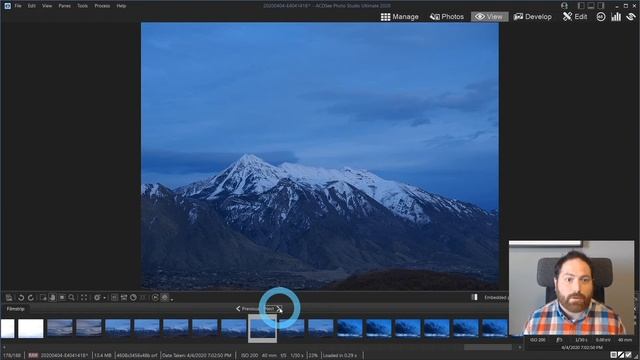Select the View mode tab

489,17
